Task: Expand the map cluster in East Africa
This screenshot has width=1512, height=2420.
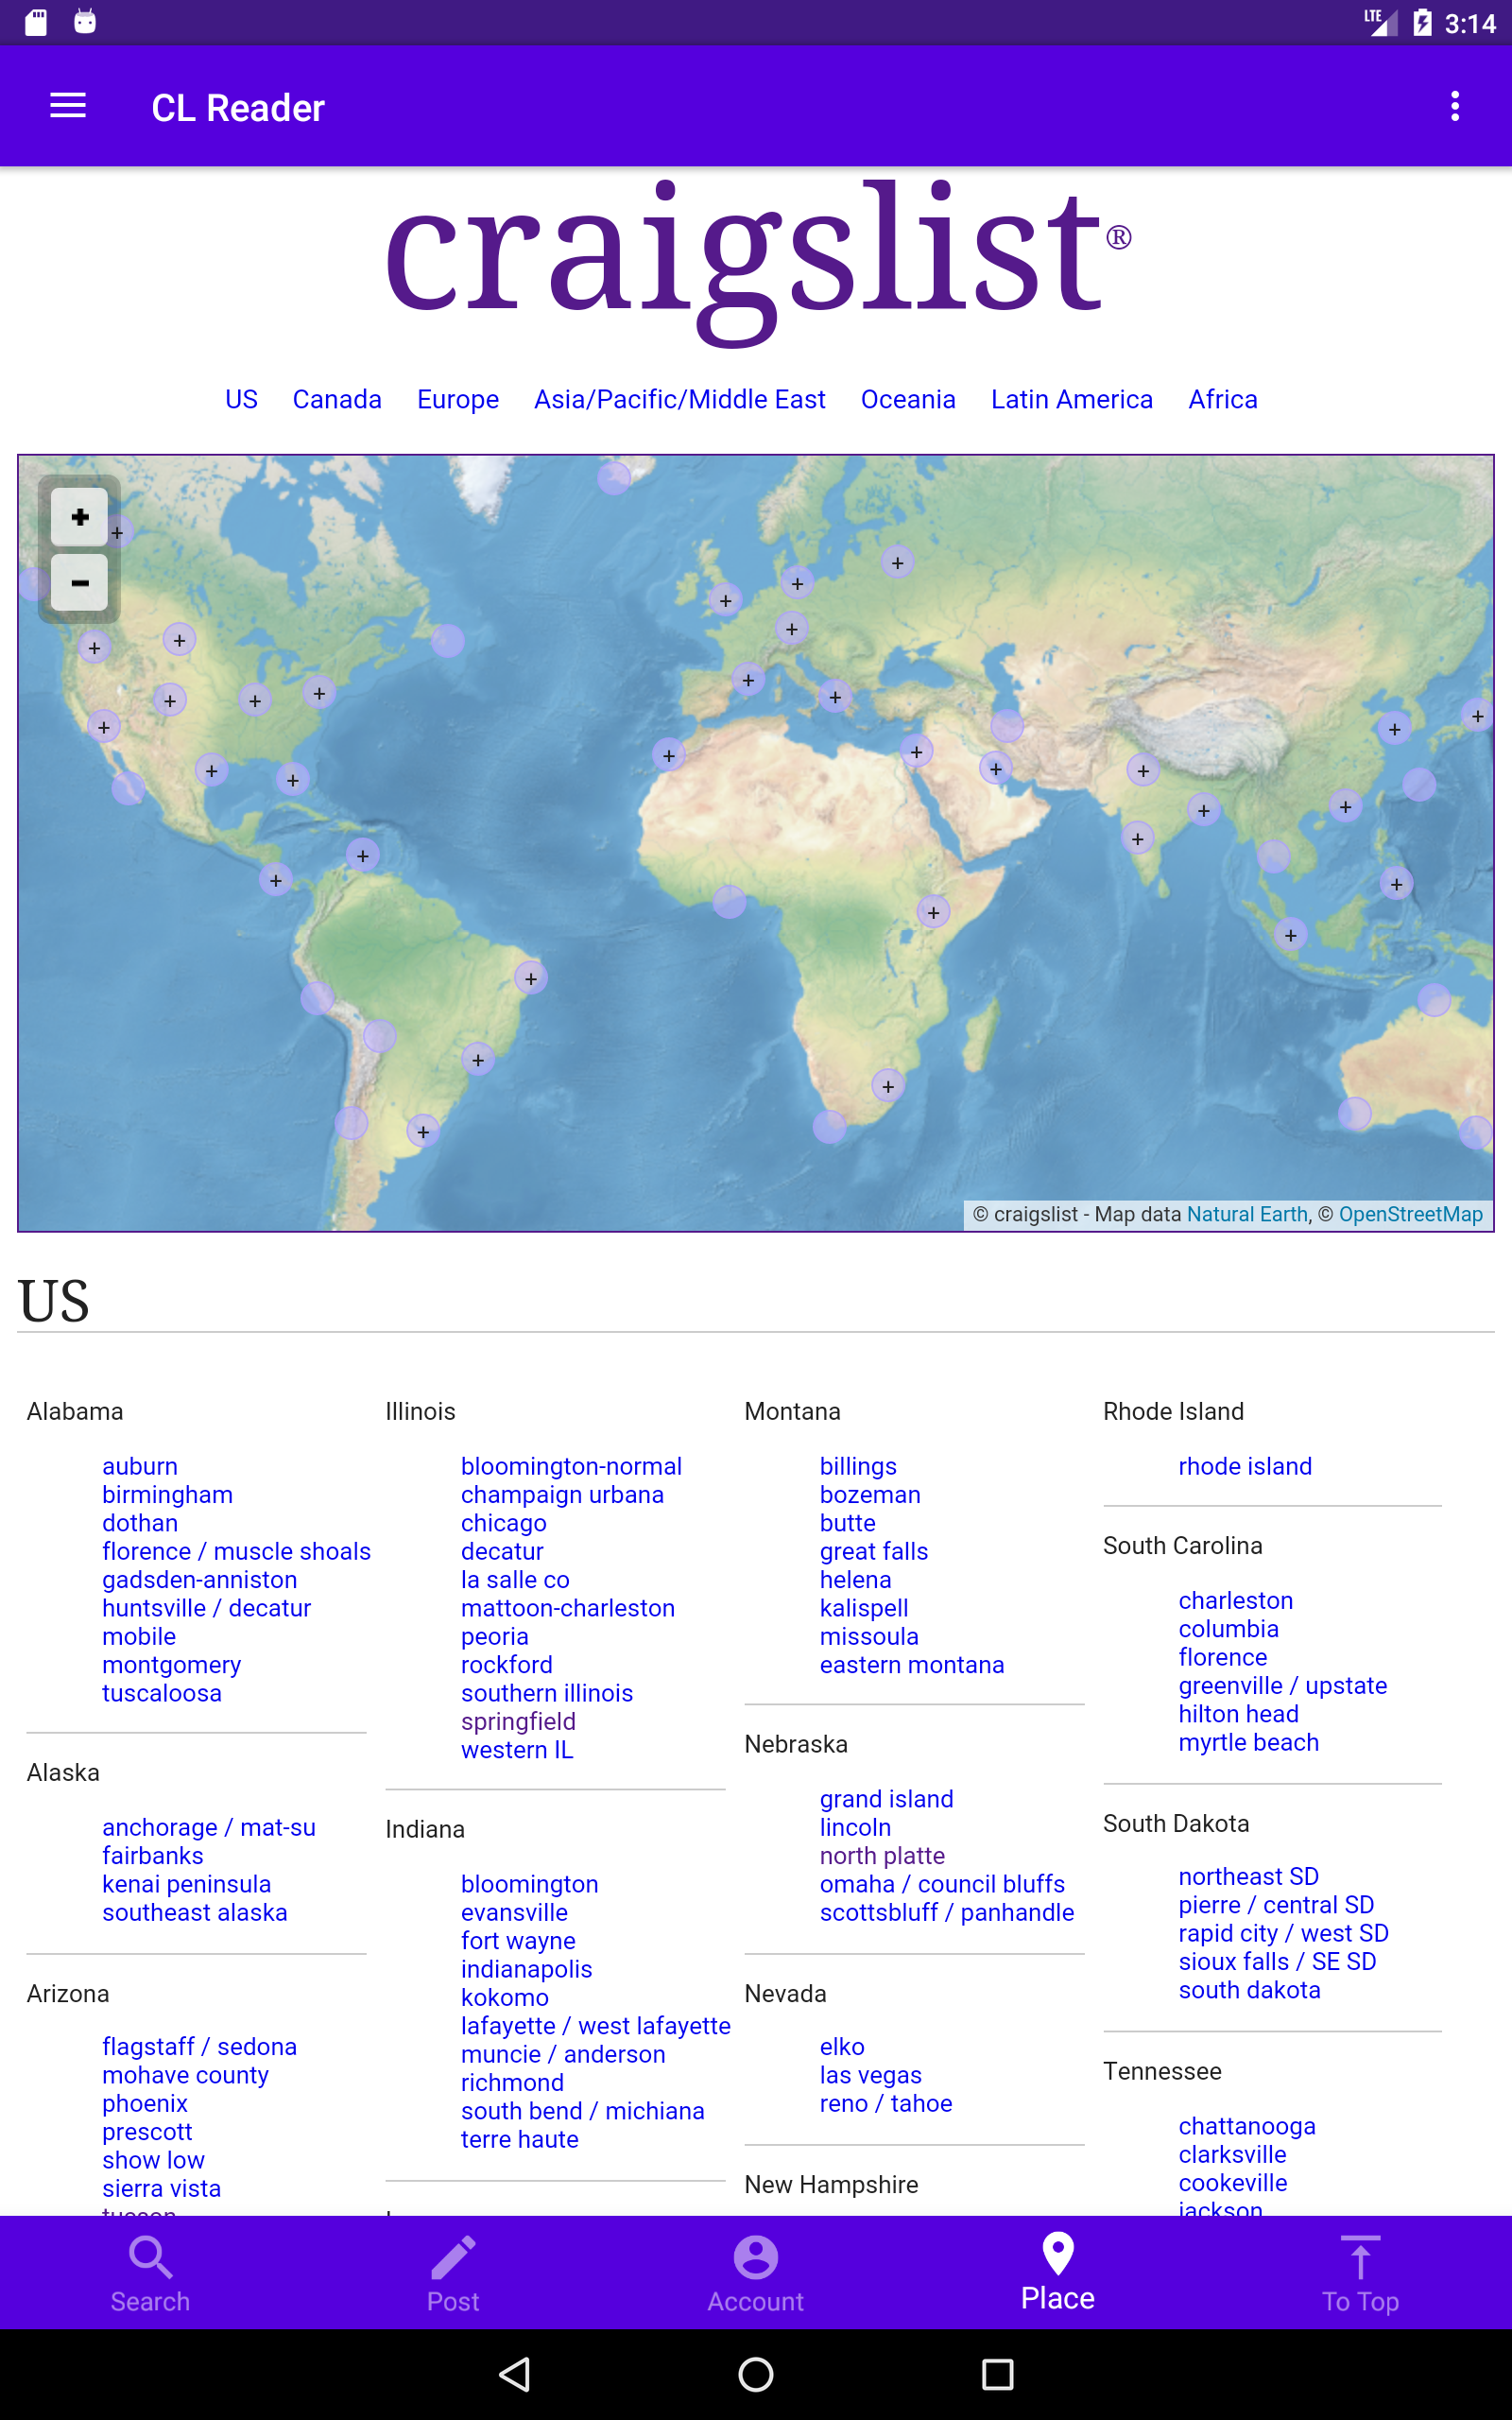Action: (x=933, y=912)
